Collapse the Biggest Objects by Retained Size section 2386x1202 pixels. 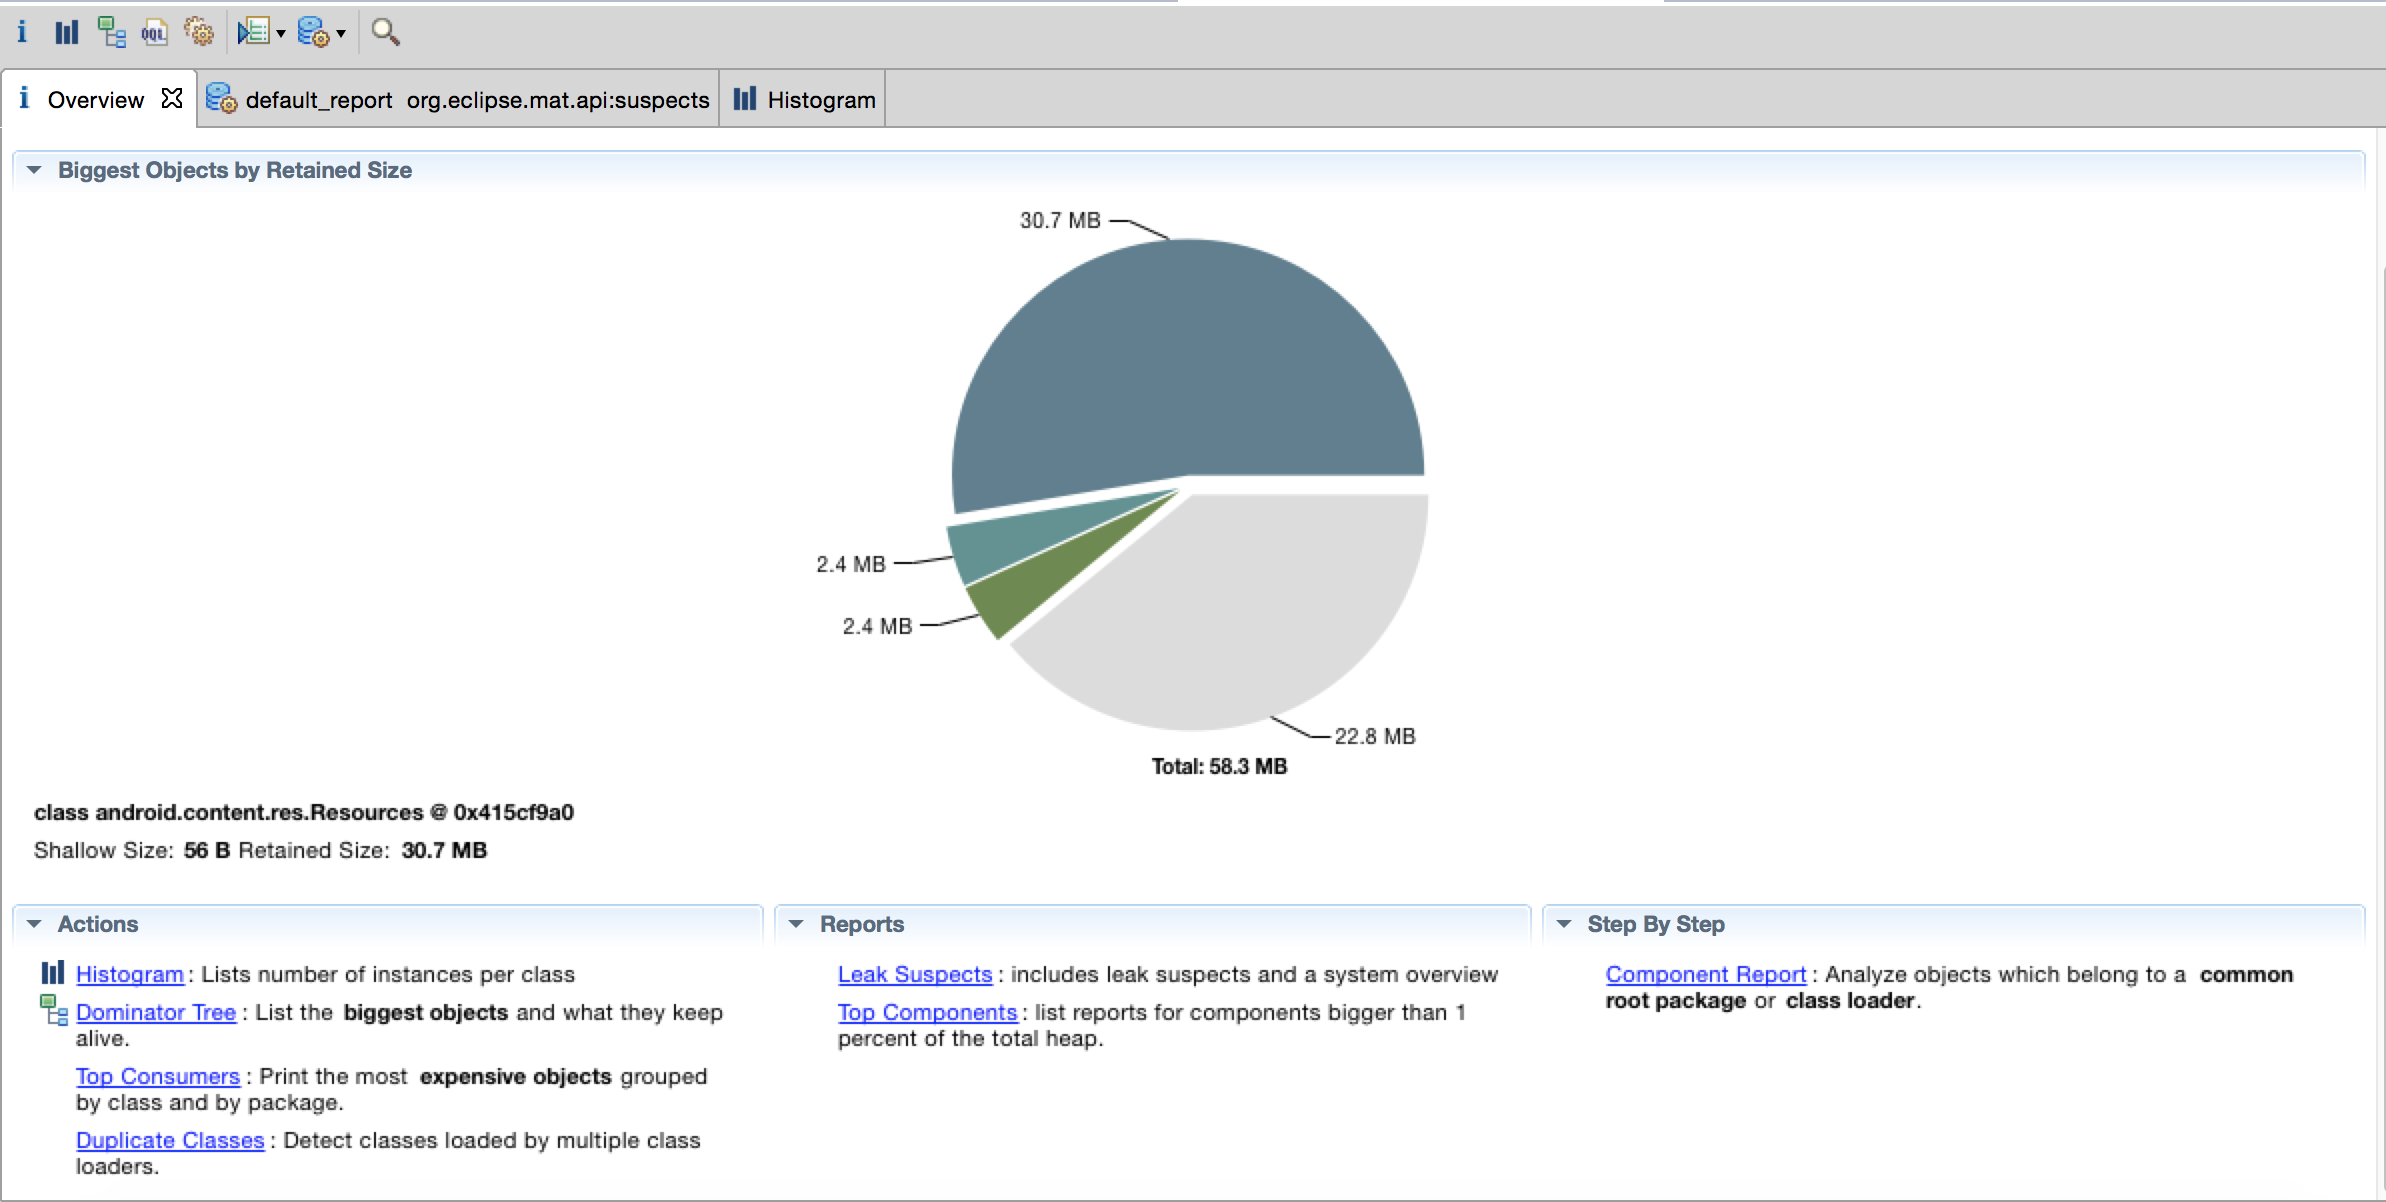tap(34, 170)
